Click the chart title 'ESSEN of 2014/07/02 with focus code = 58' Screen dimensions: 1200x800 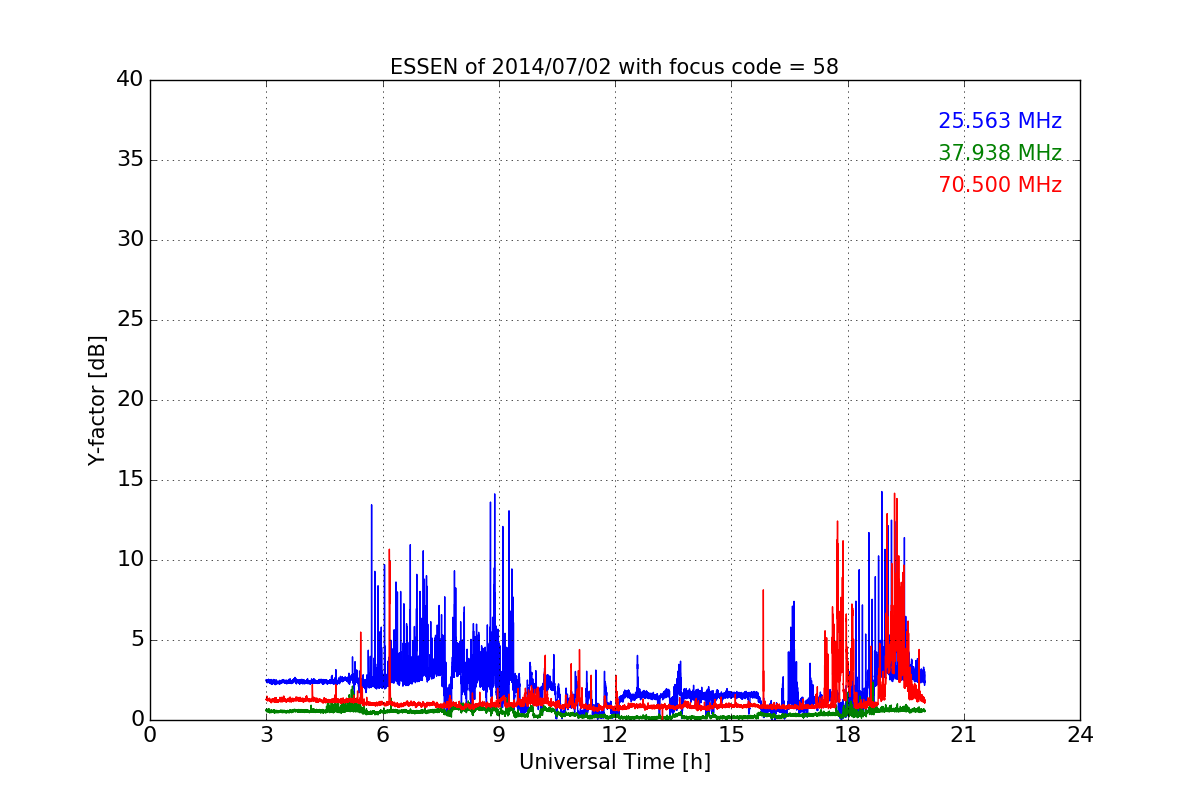coord(614,67)
